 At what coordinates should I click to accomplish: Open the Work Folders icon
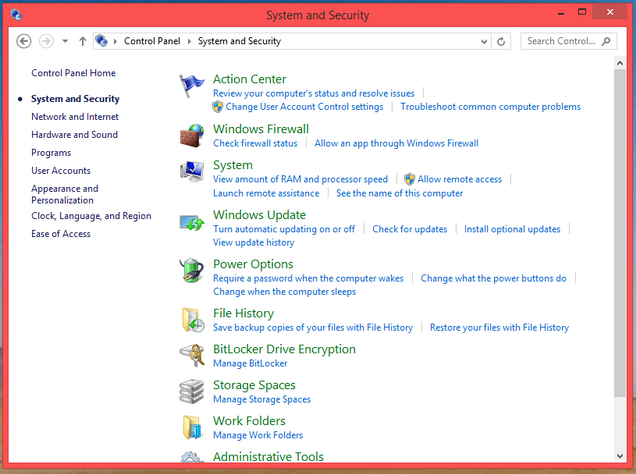[x=192, y=427]
